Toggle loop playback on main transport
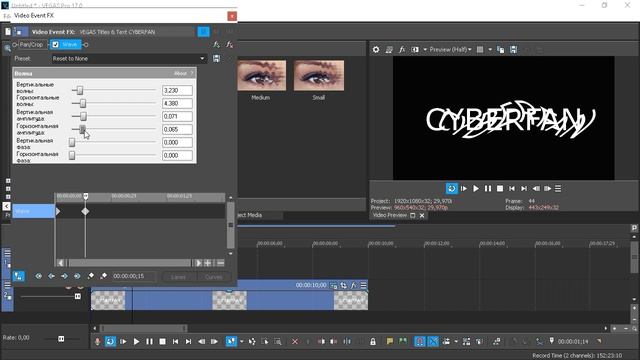 point(110,342)
